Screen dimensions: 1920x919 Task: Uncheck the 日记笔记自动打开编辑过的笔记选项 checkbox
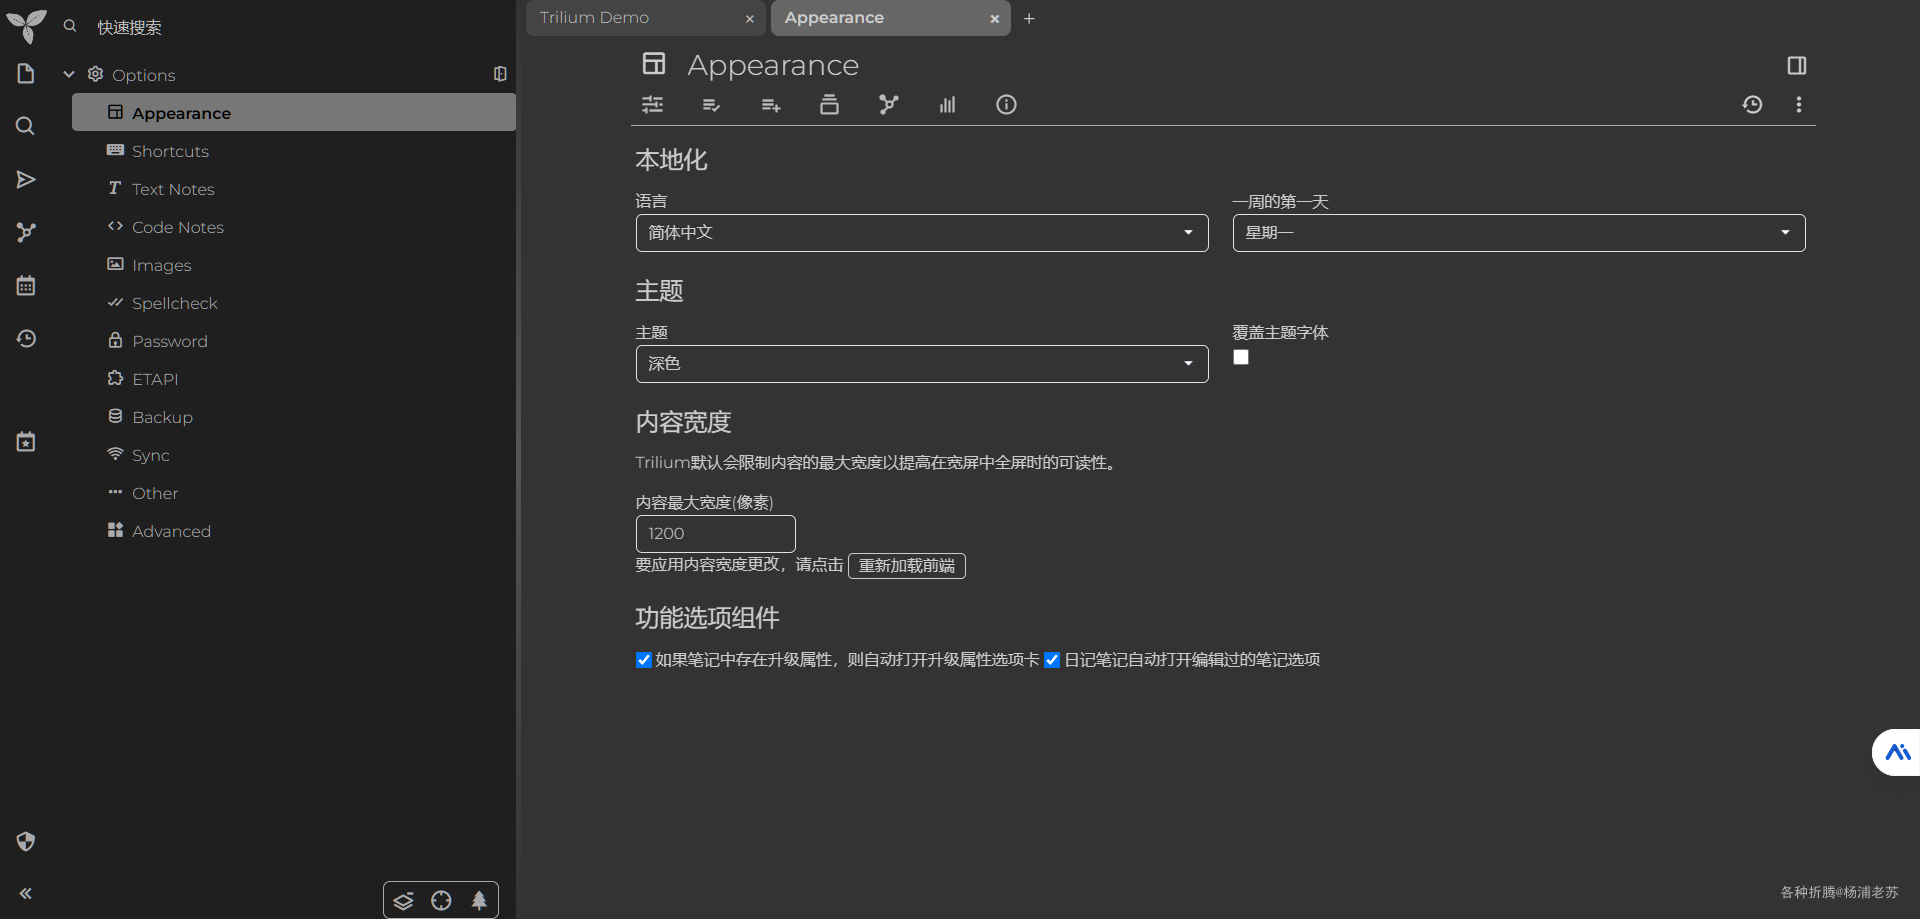[1052, 660]
